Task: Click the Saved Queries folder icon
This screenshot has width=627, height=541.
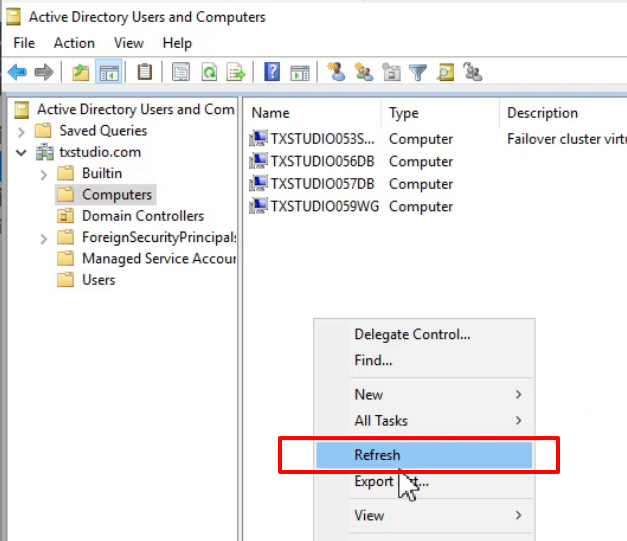Action: pyautogui.click(x=43, y=130)
